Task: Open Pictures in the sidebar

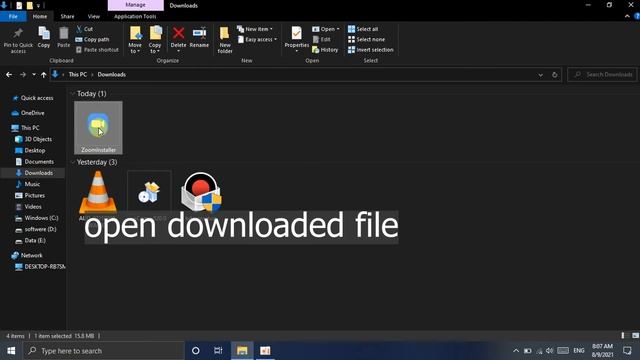Action: click(x=30, y=196)
